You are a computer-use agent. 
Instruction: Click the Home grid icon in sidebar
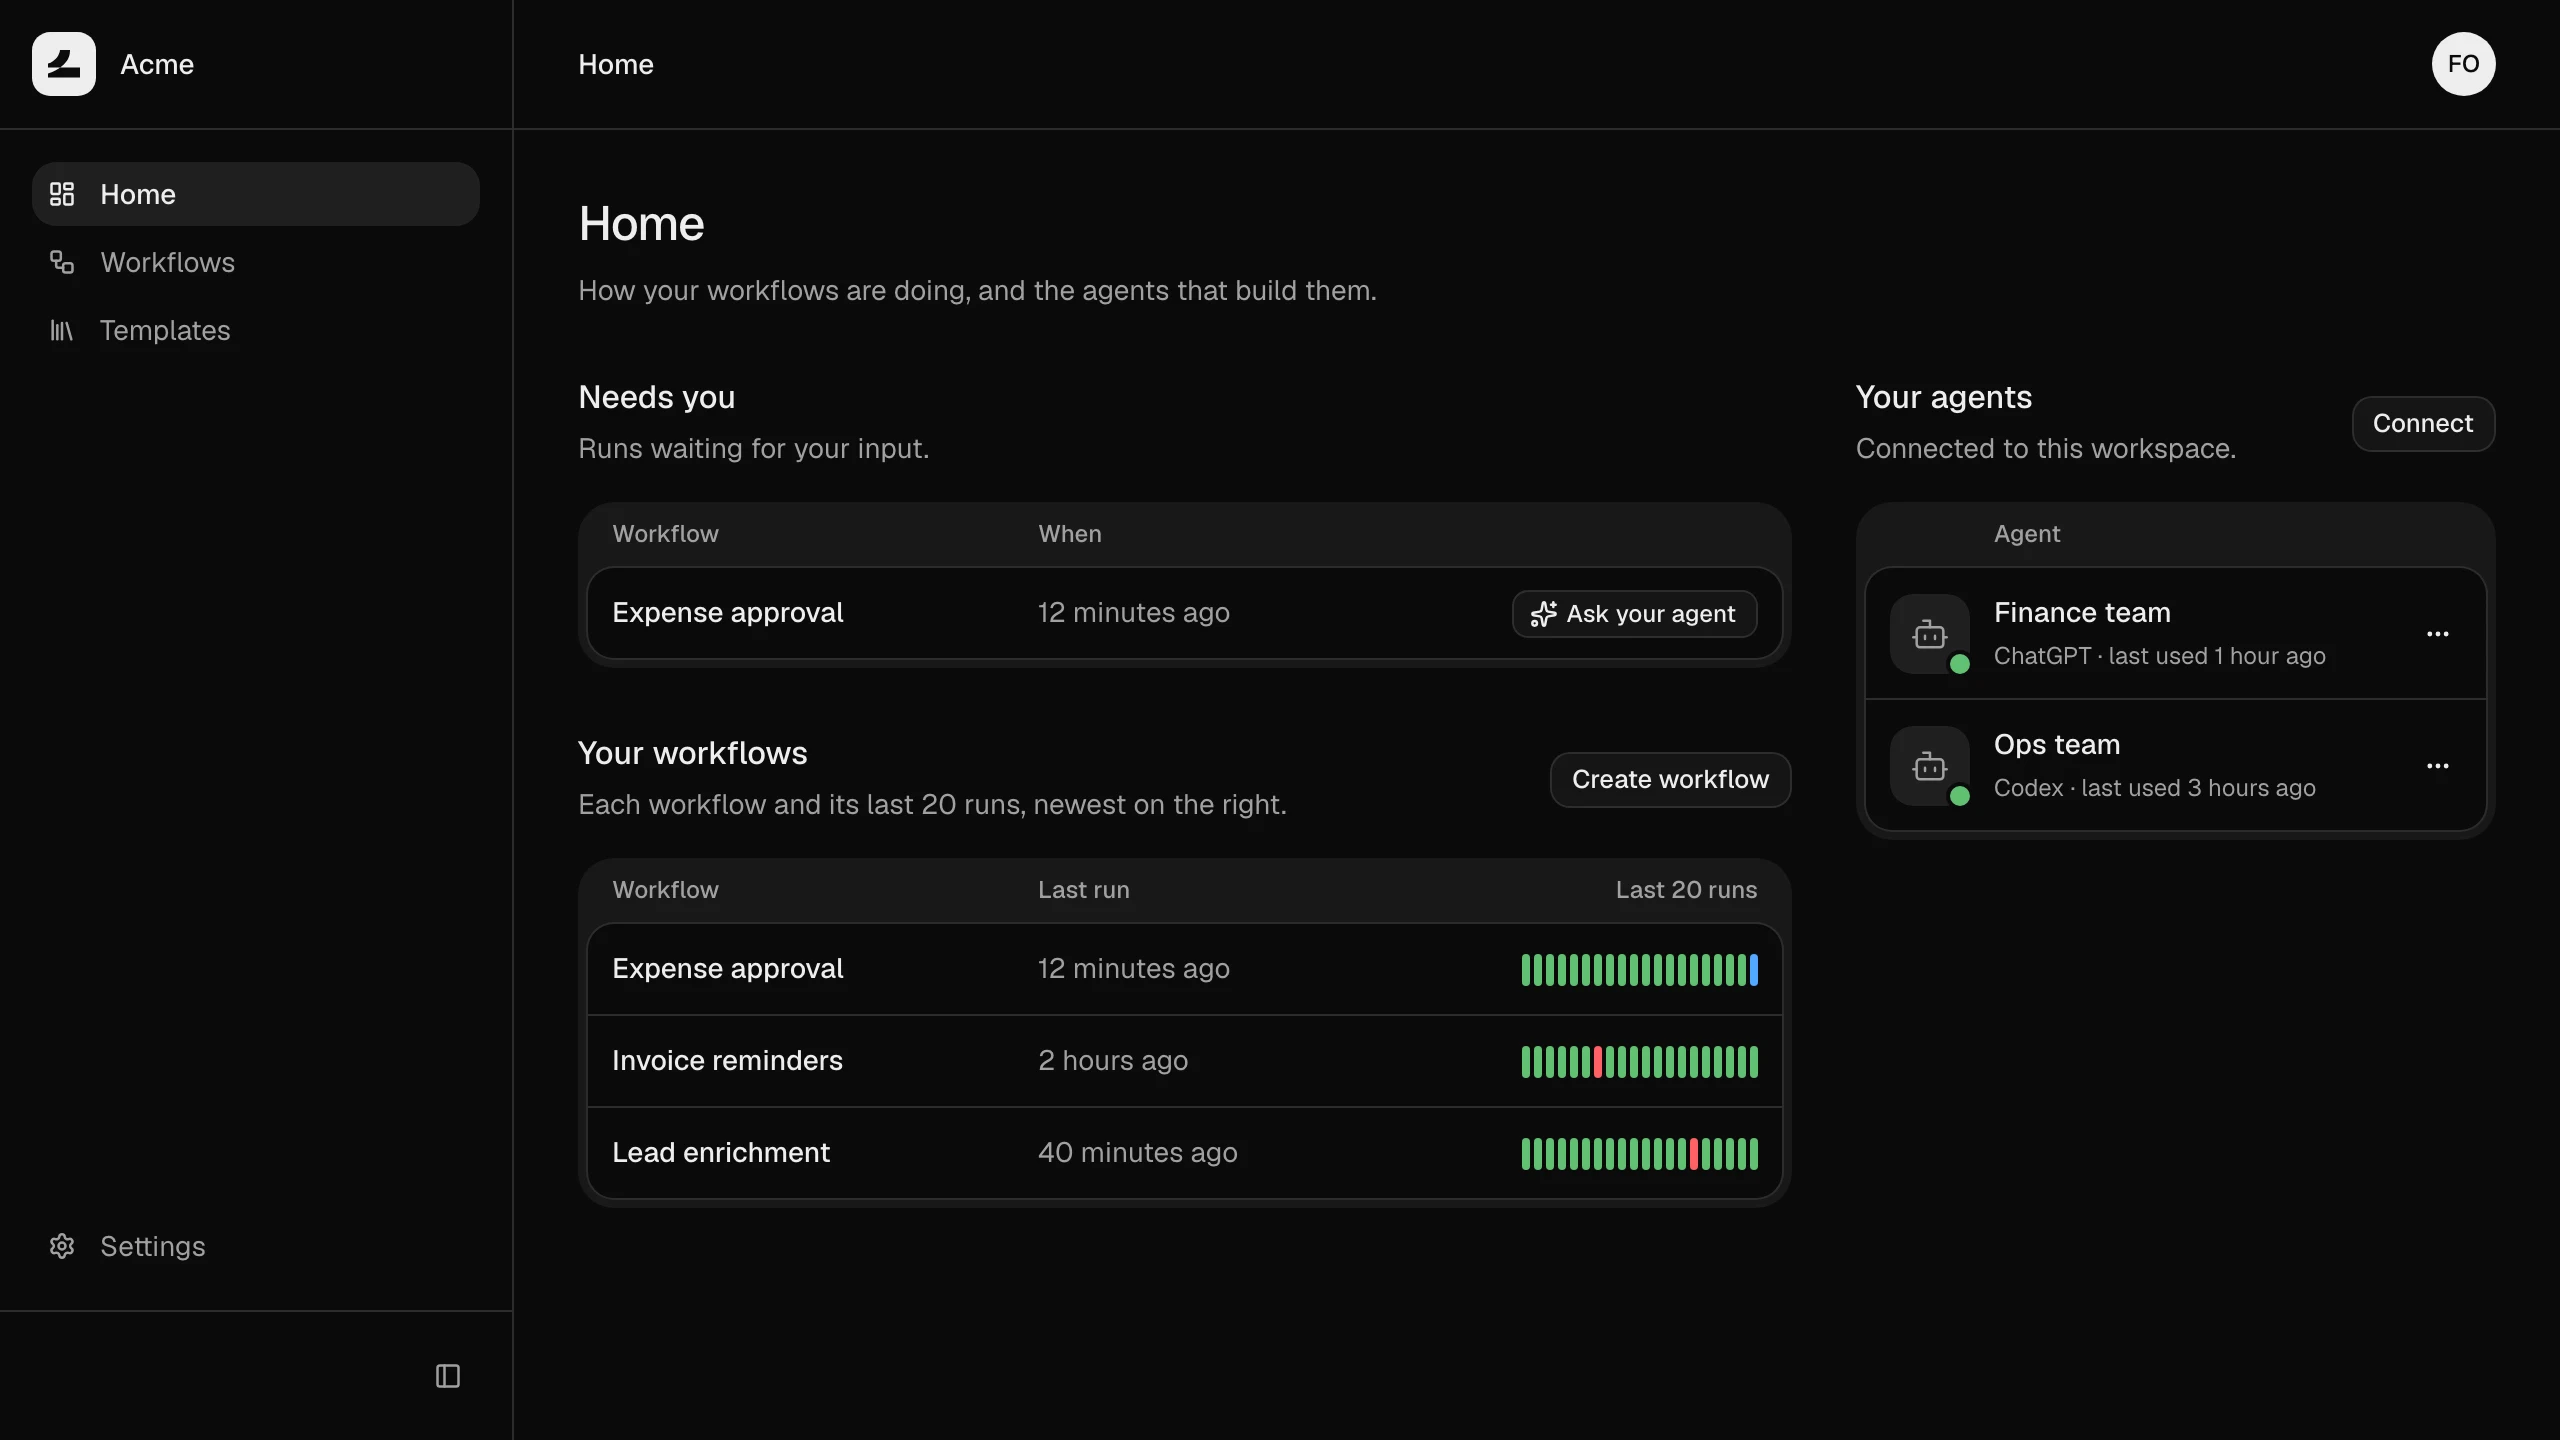pyautogui.click(x=62, y=194)
